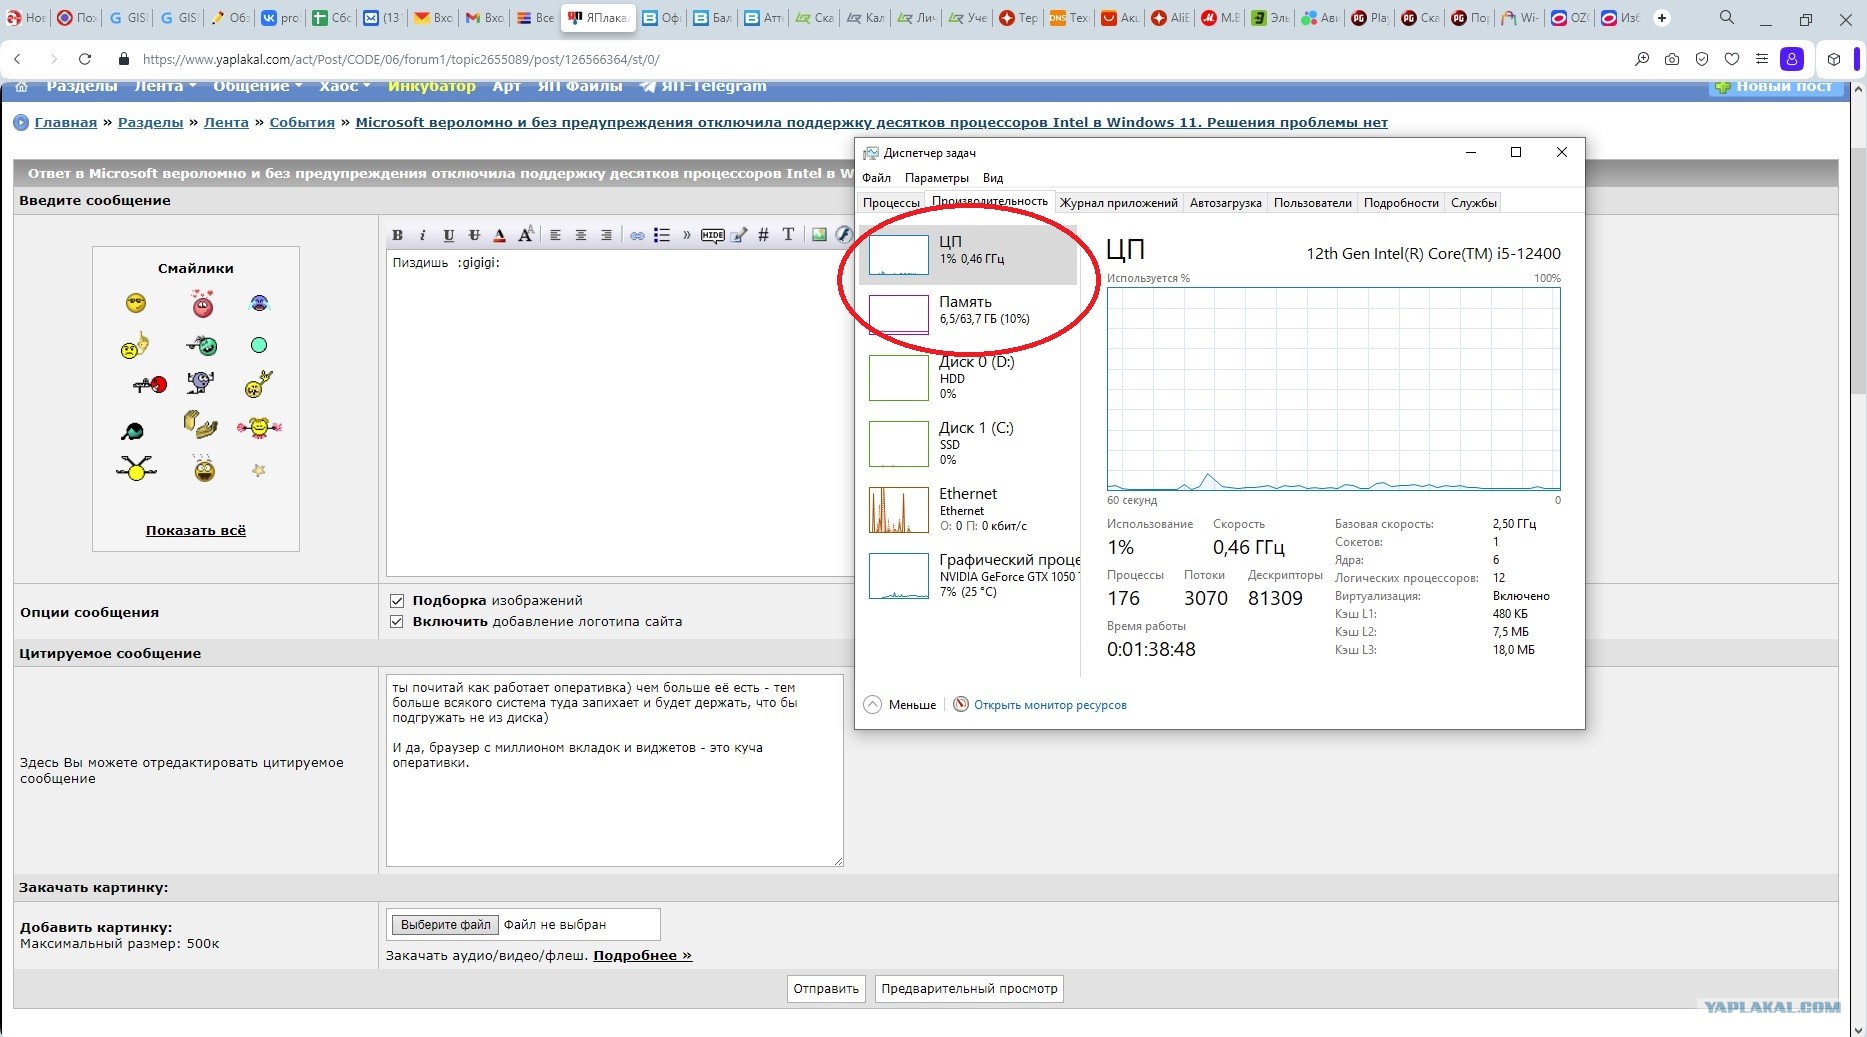Insert a quote block with » icon

(687, 235)
